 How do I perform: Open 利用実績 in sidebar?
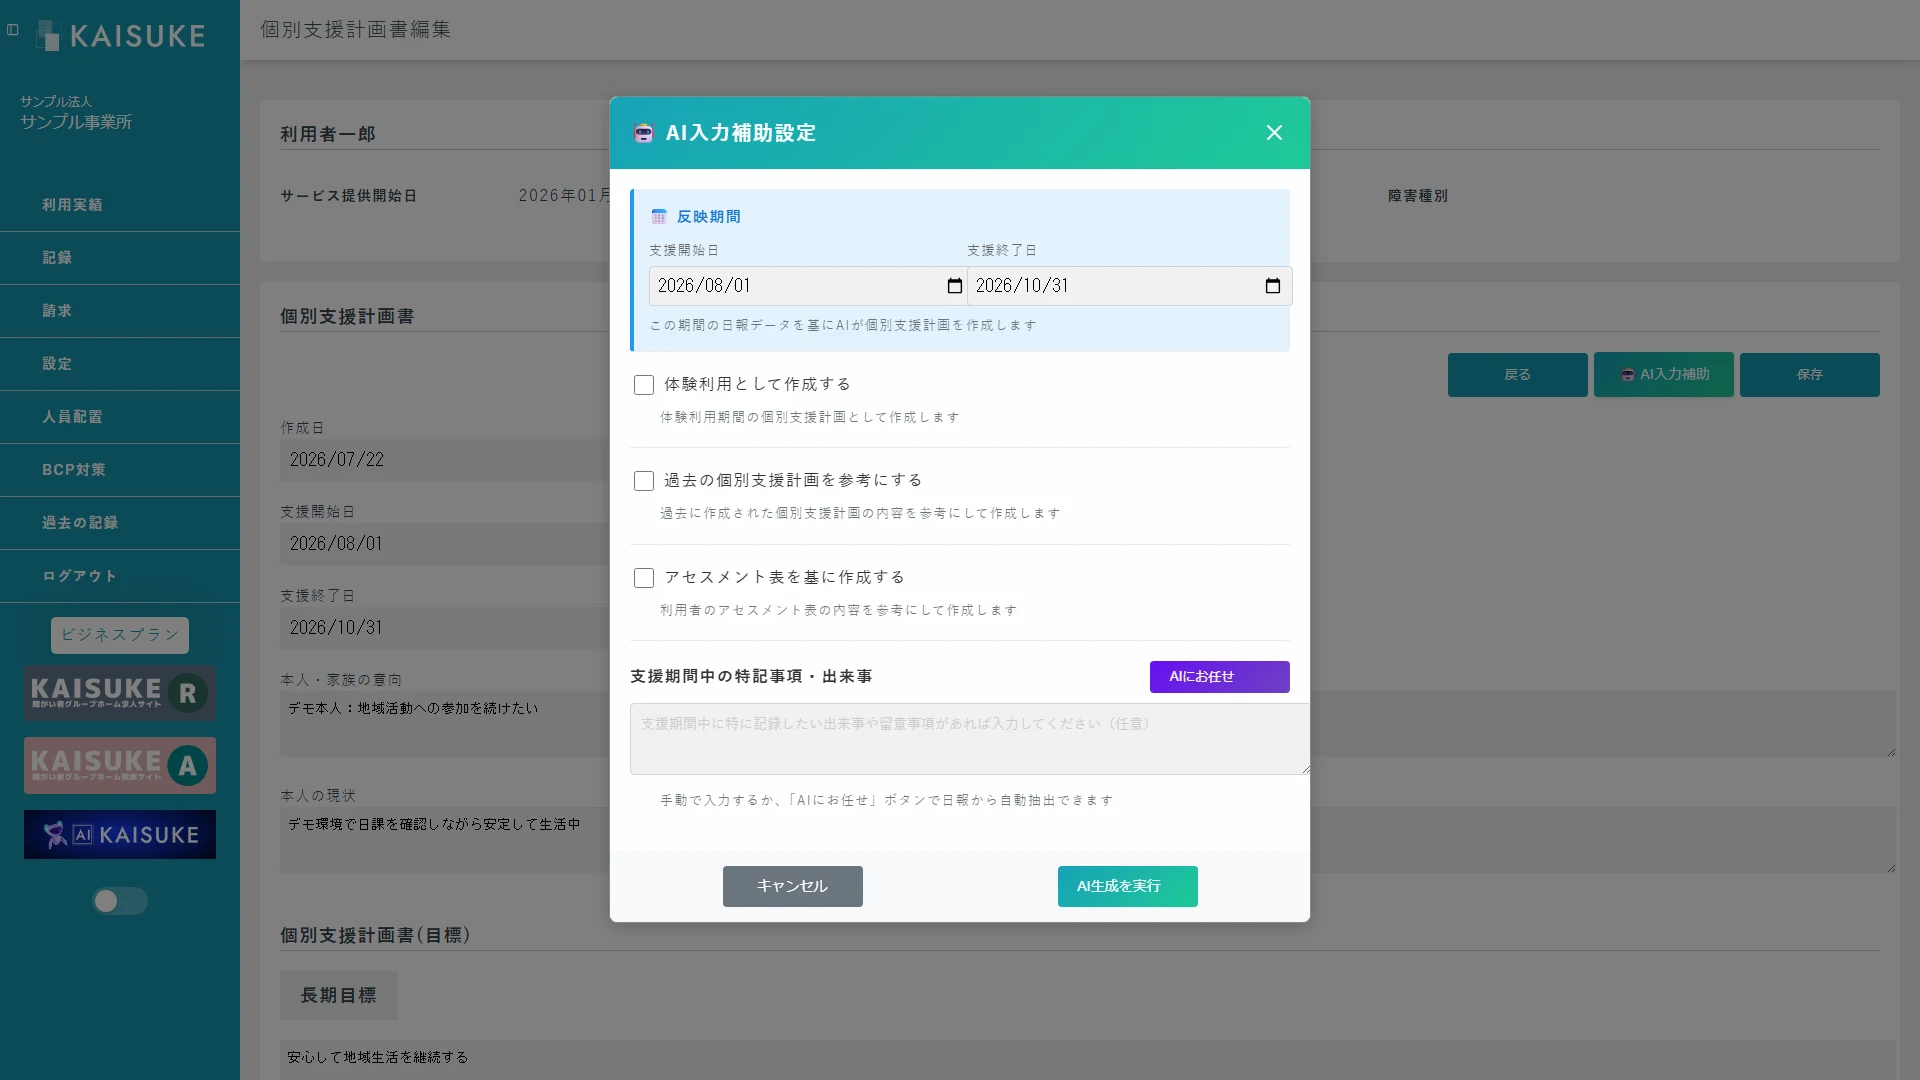click(x=120, y=205)
